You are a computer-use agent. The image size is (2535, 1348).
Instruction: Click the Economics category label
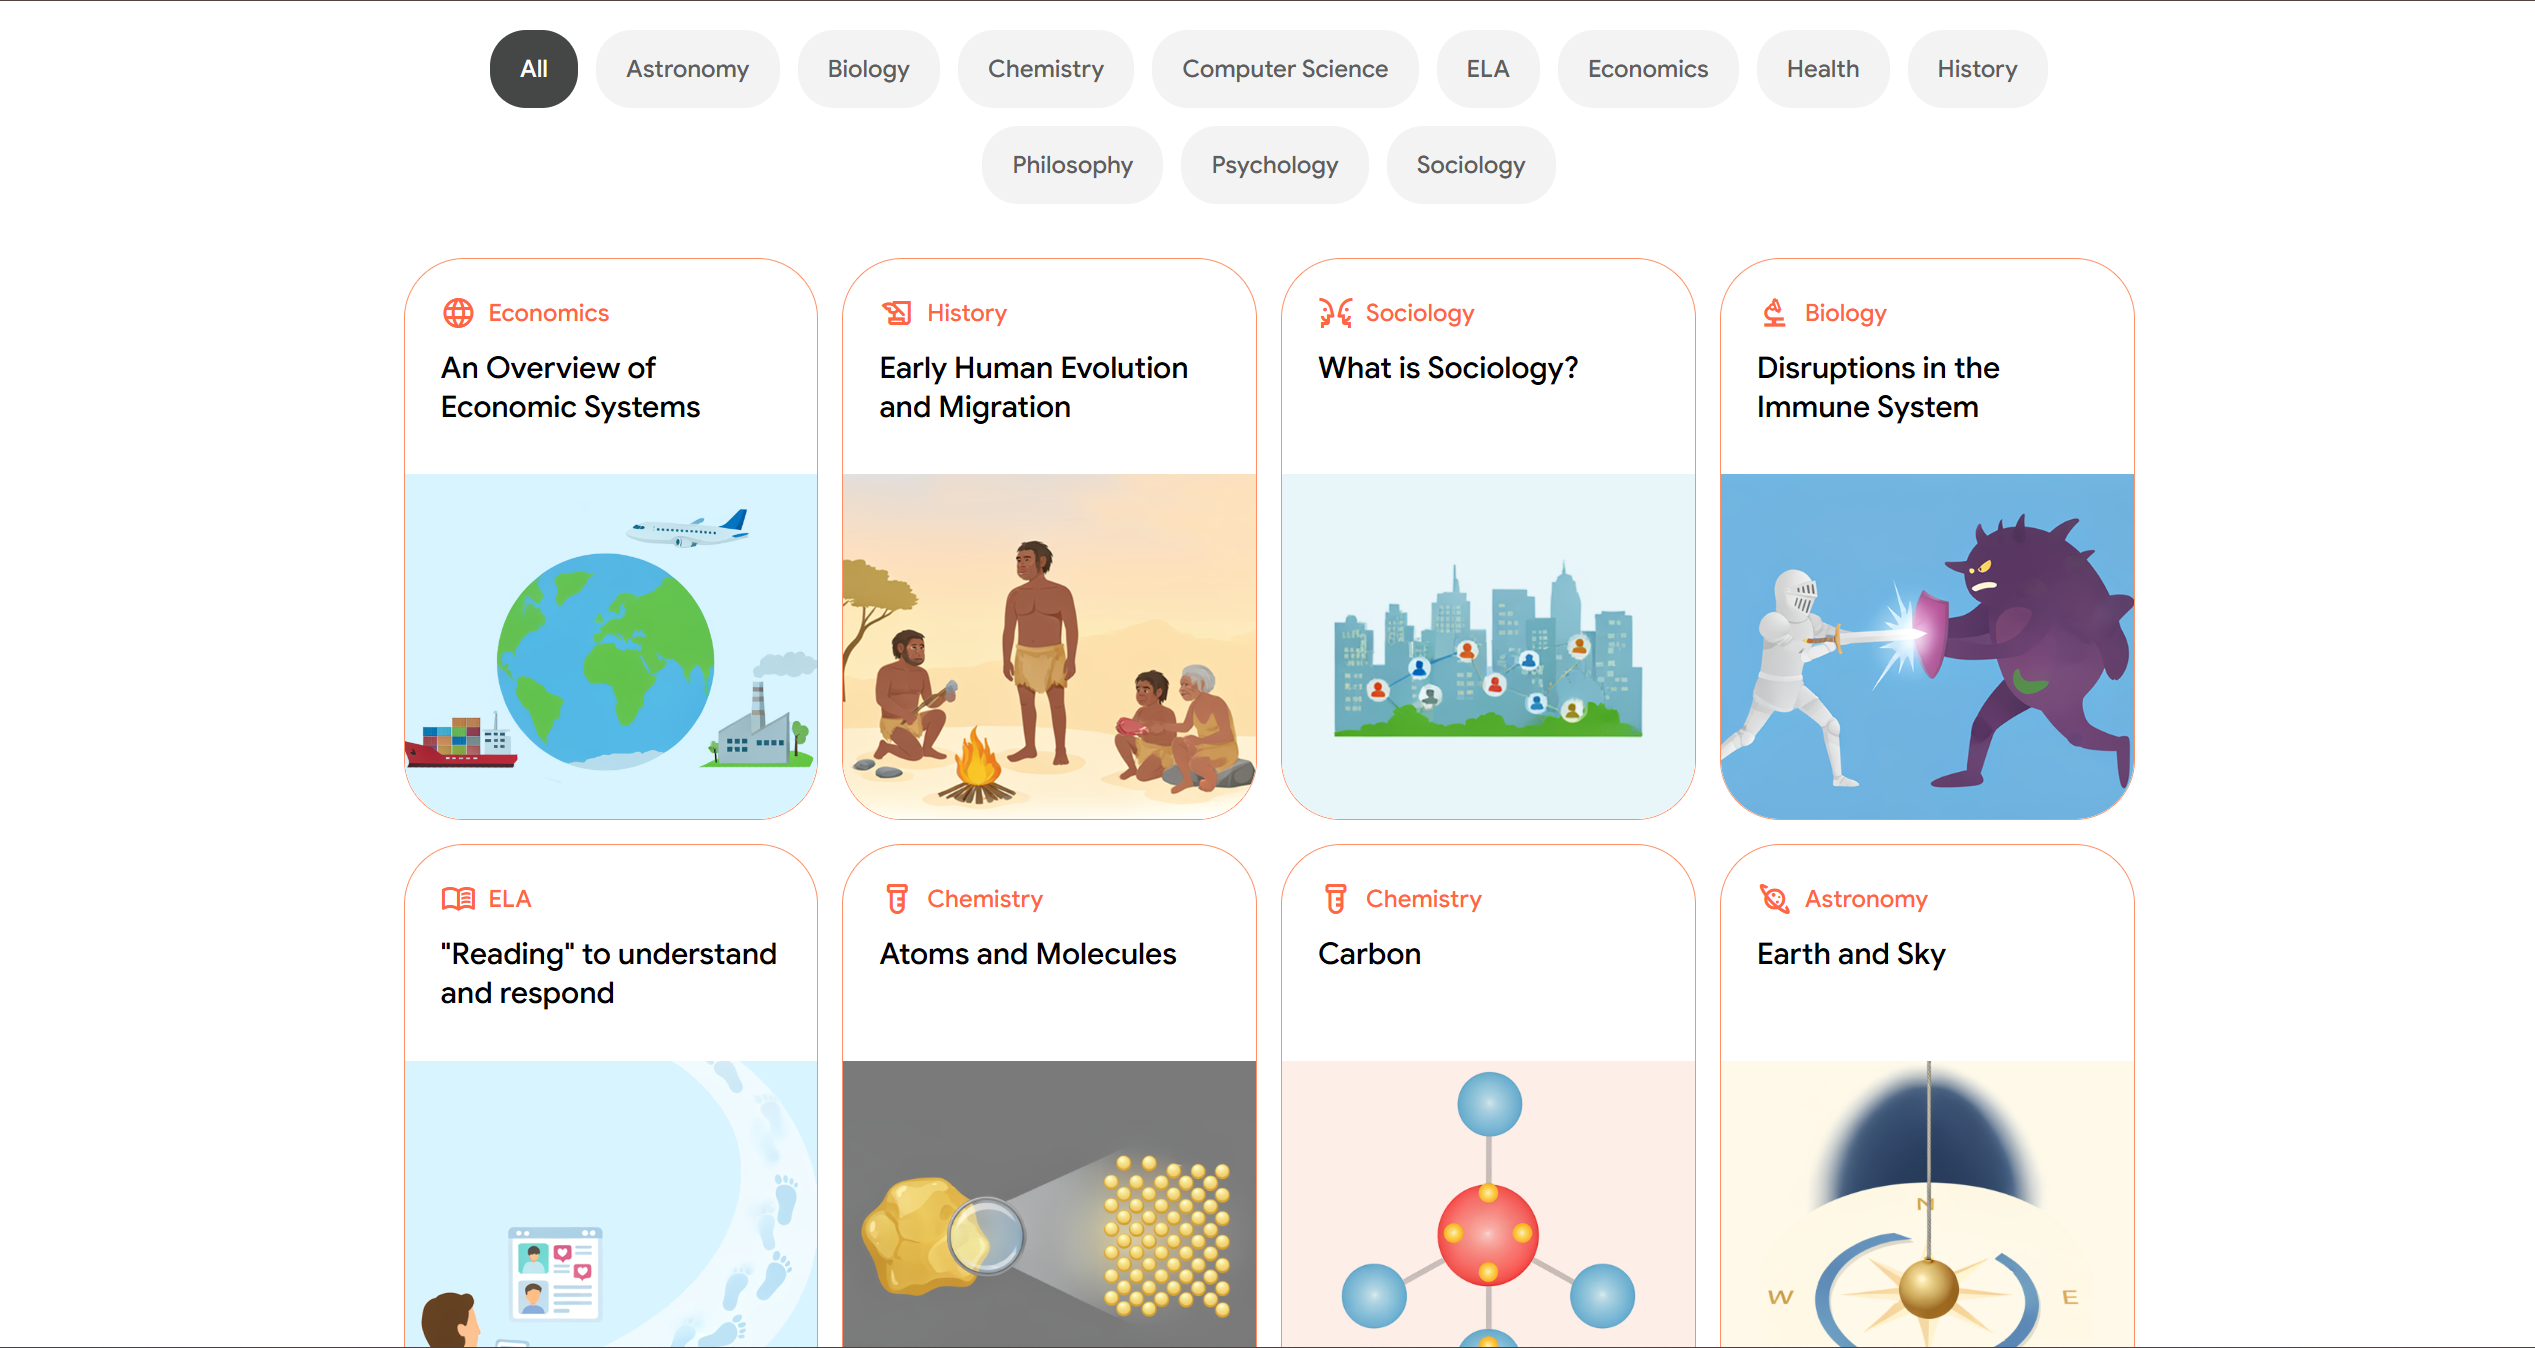tap(548, 313)
